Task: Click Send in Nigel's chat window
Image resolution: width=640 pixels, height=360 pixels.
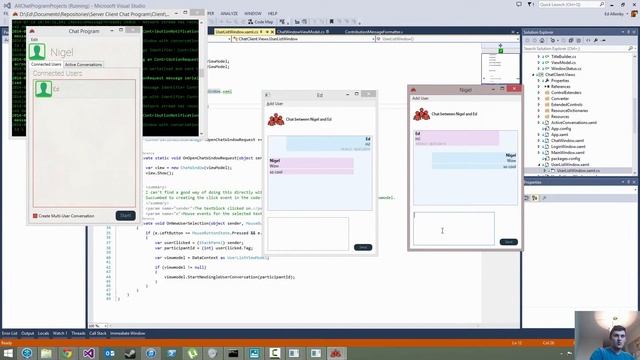Action: [x=509, y=242]
